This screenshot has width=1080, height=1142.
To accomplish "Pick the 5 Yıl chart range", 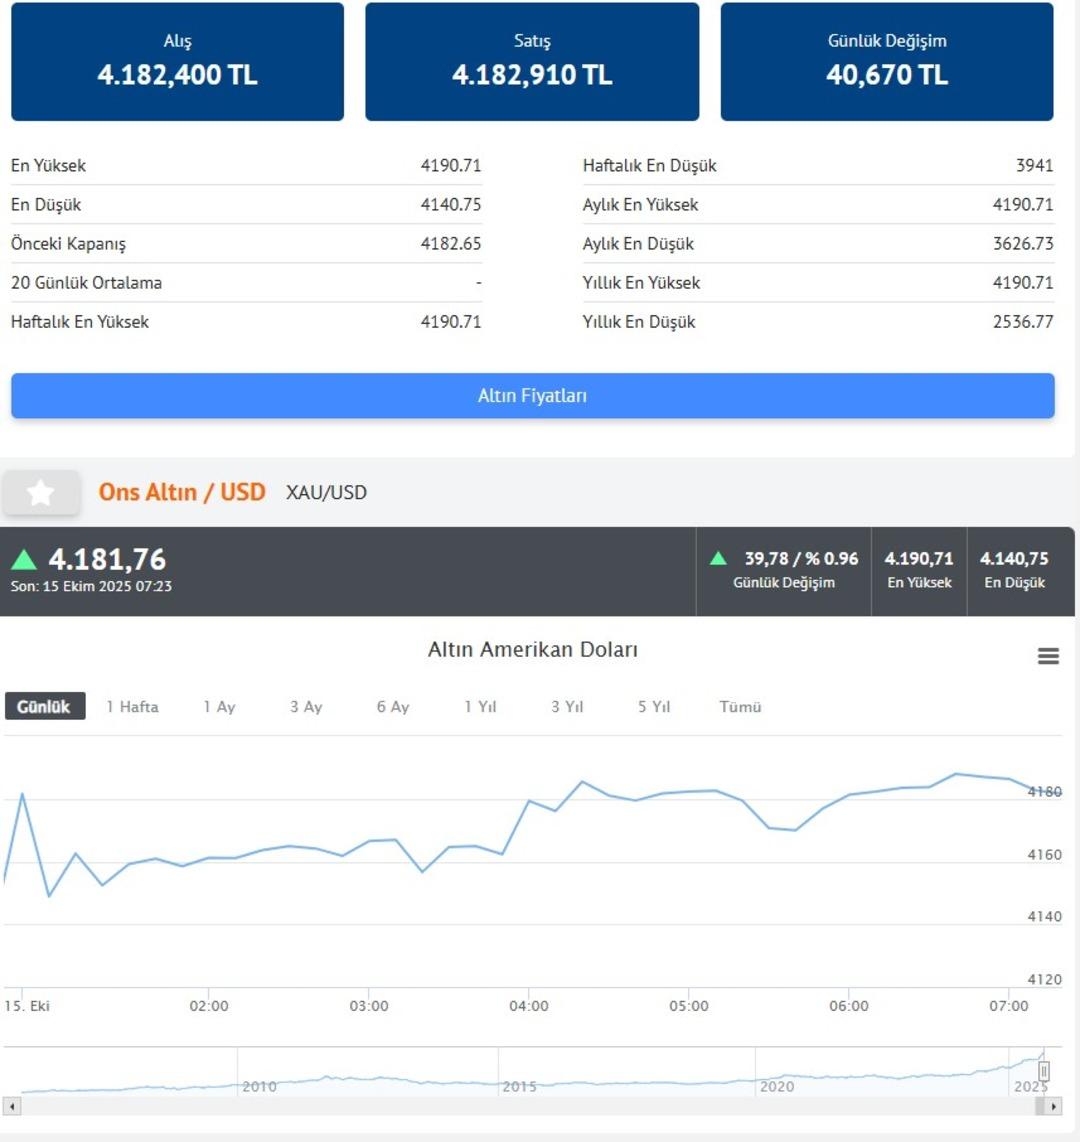I will tap(654, 706).
